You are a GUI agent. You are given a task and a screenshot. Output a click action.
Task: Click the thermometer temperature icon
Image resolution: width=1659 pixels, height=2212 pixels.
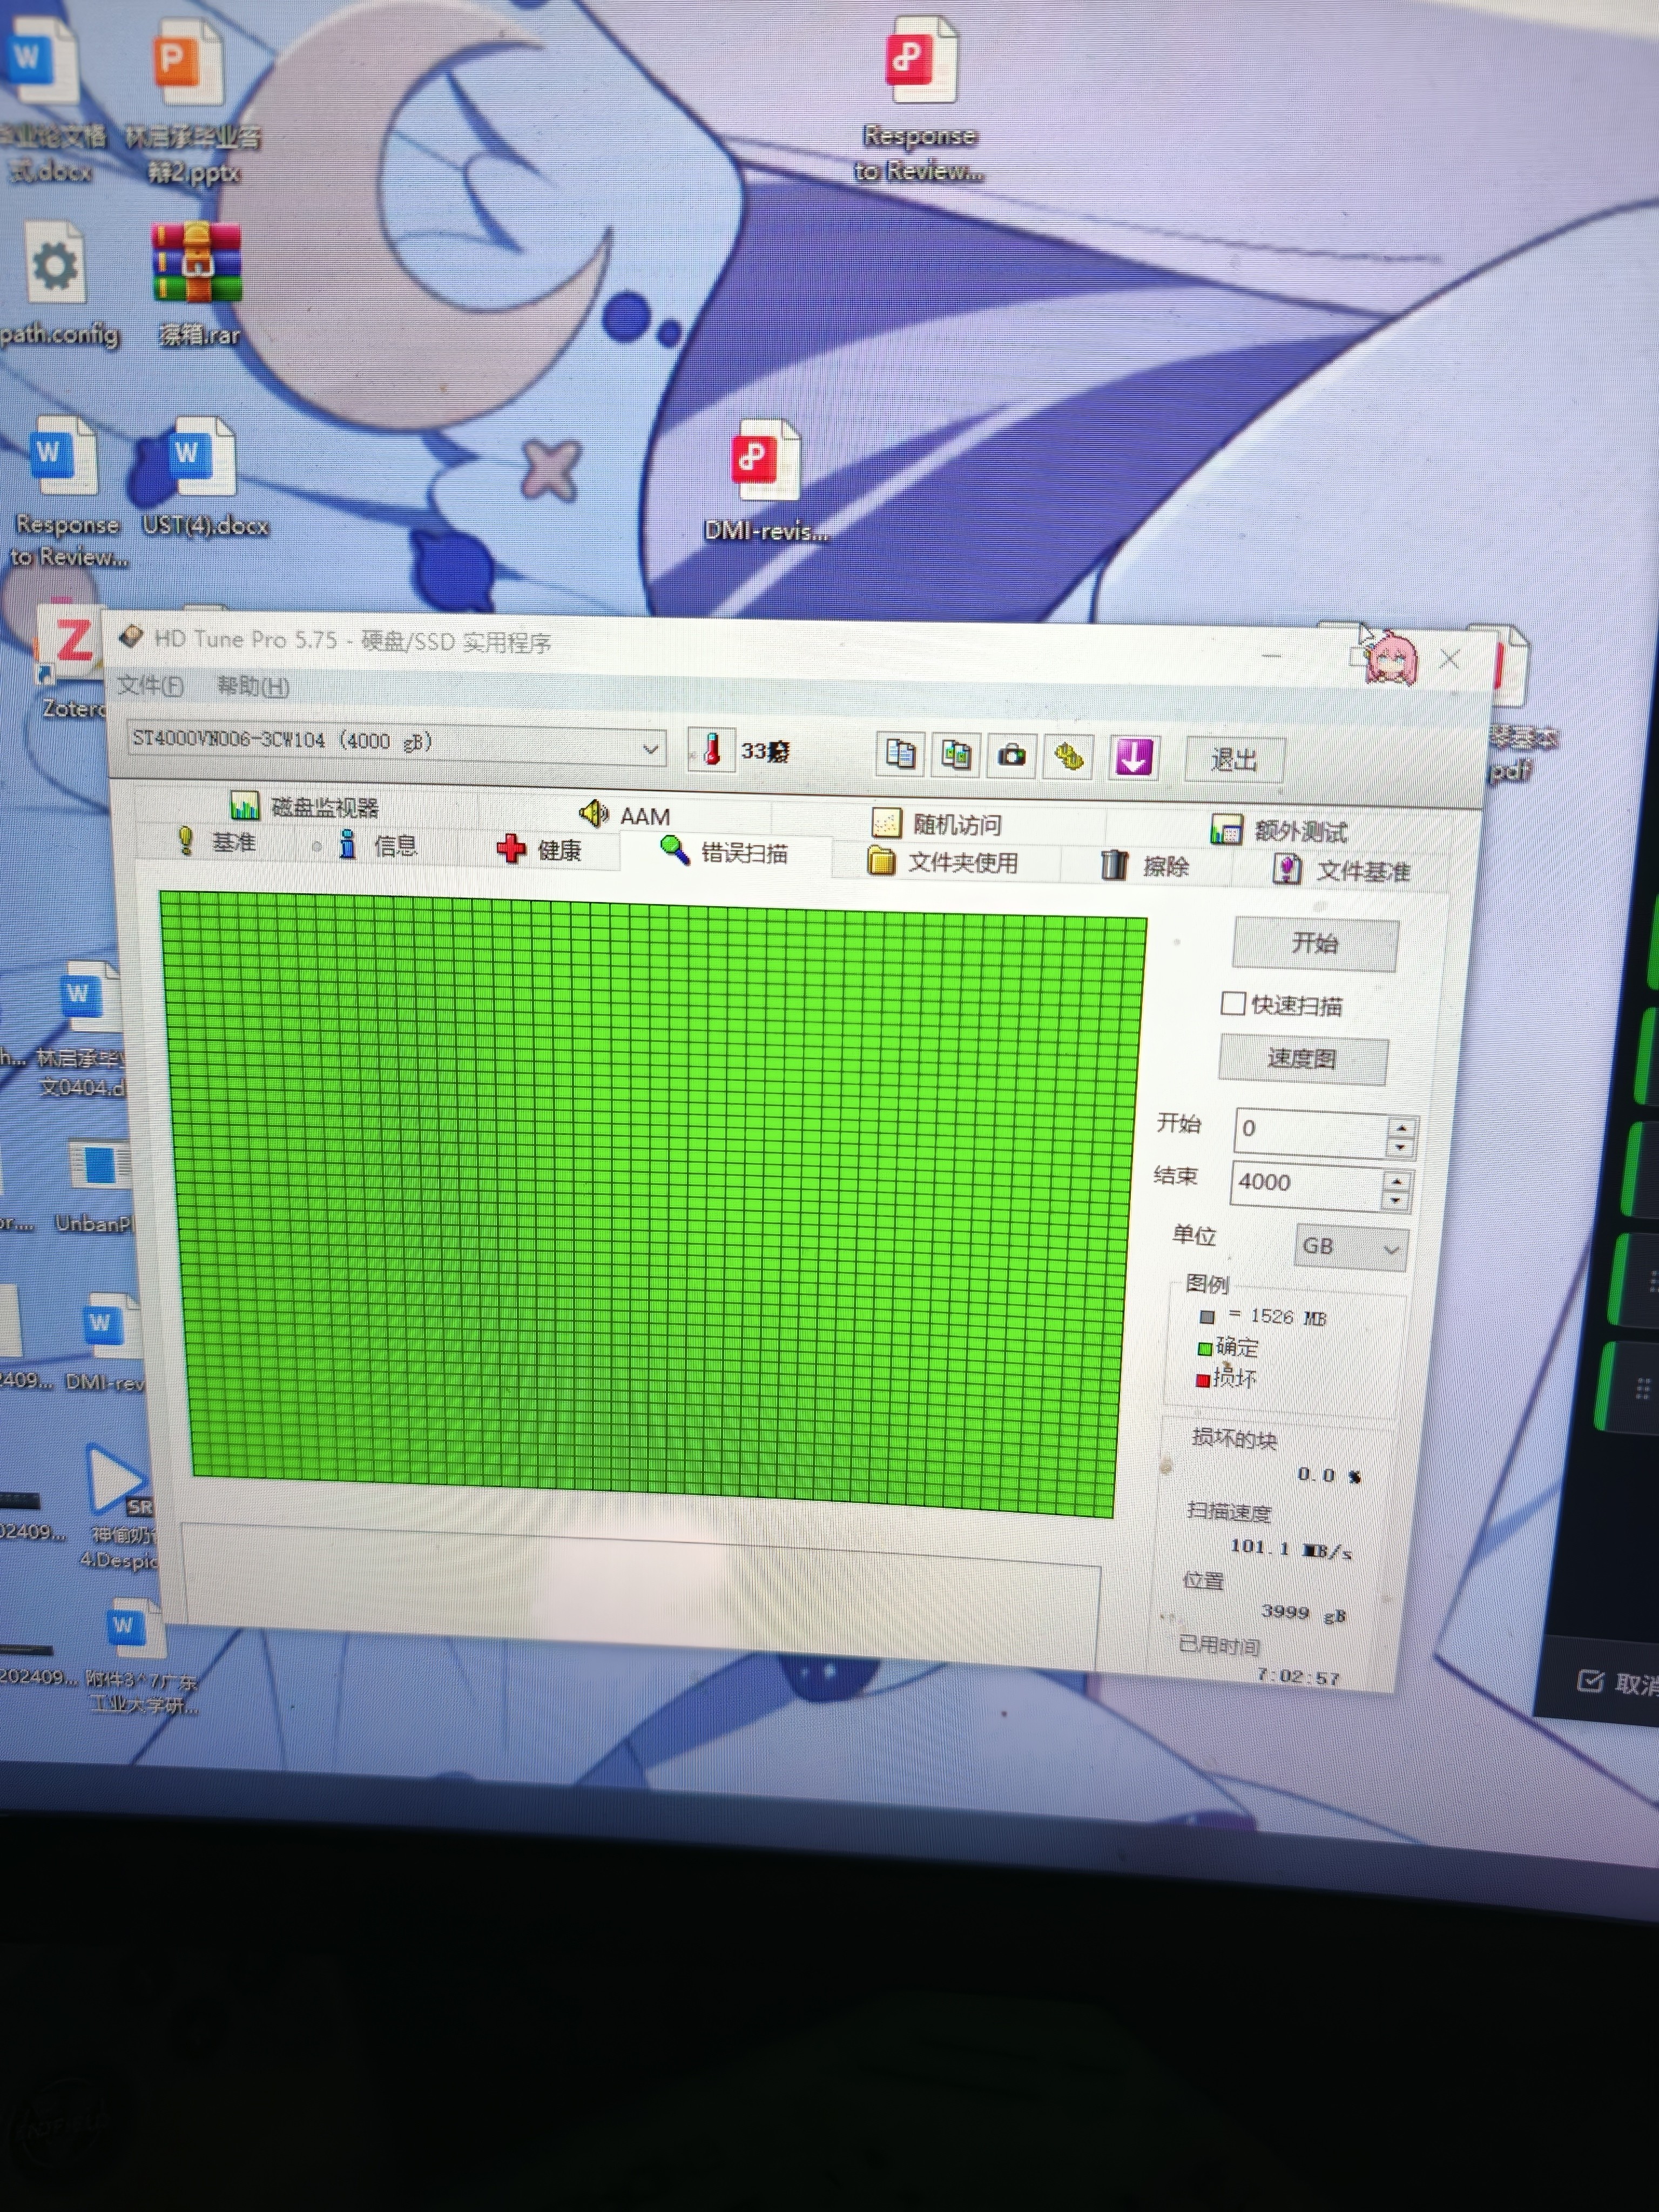pyautogui.click(x=711, y=750)
